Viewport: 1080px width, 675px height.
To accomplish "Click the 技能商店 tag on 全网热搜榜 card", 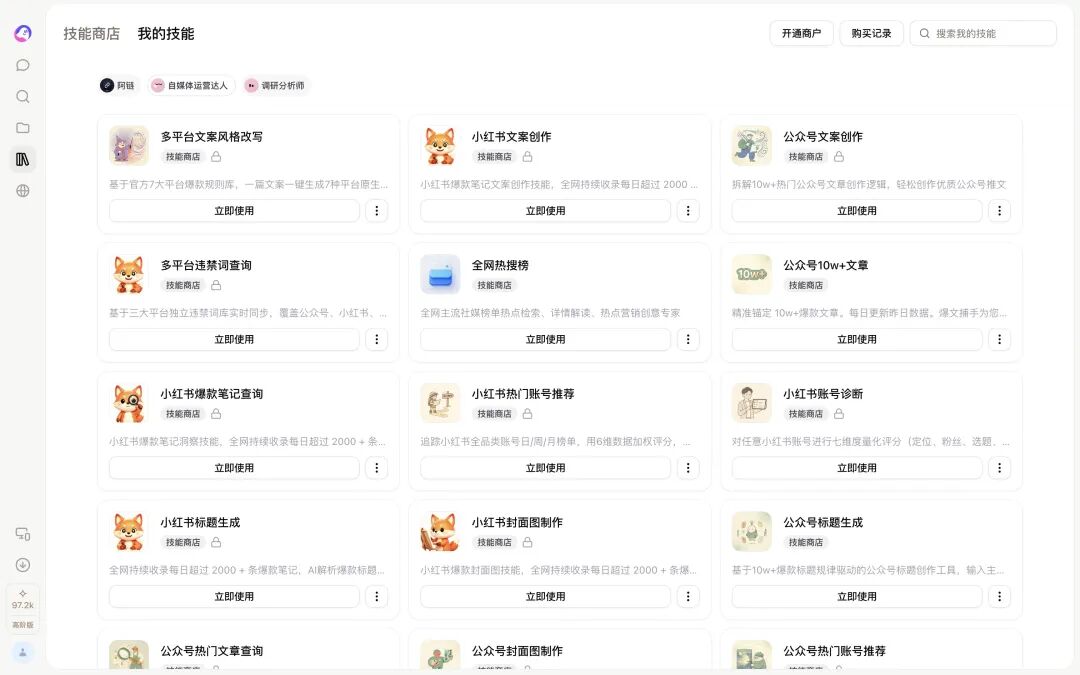I will click(495, 285).
